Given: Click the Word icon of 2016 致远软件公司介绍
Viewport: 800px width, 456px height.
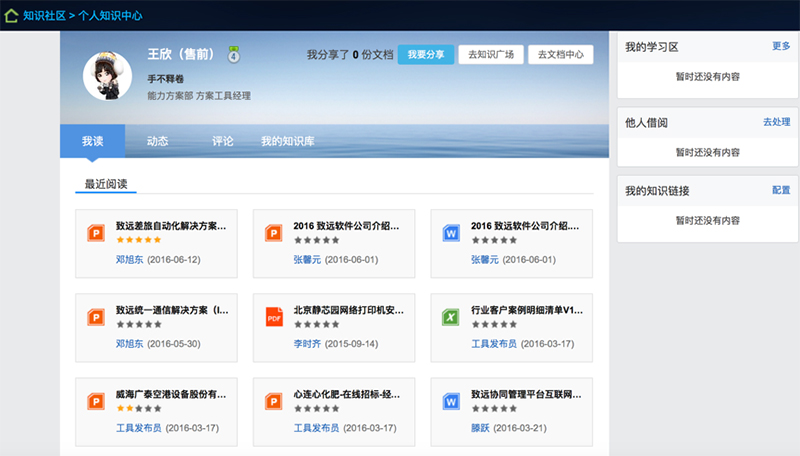Looking at the screenshot, I should 451,233.
